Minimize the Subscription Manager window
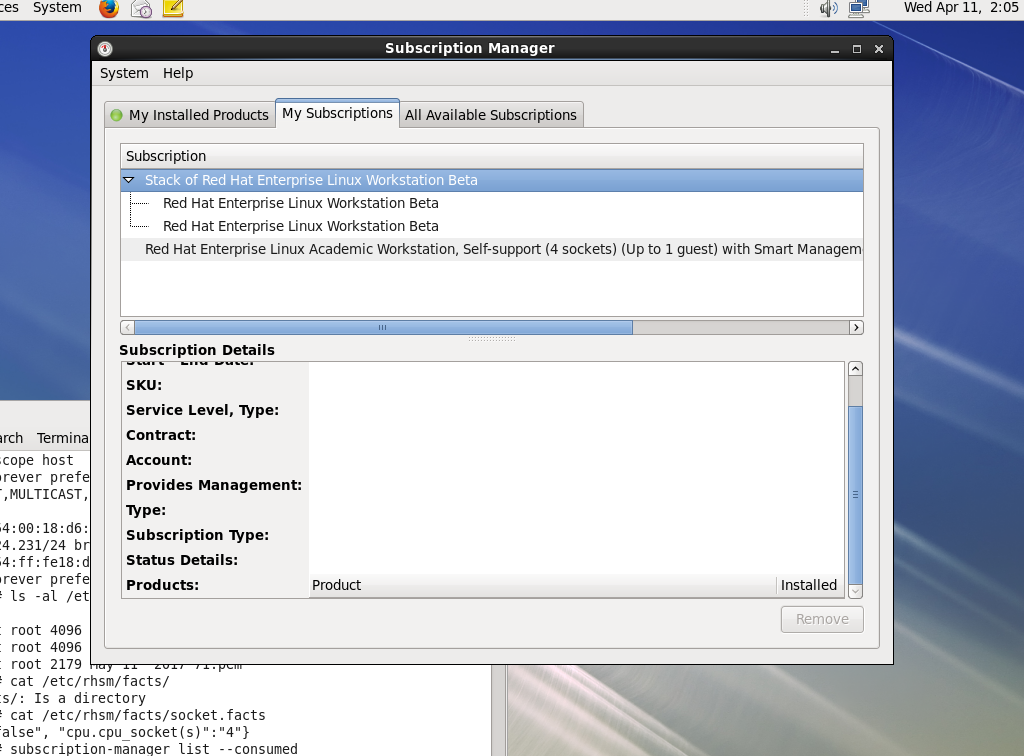This screenshot has width=1024, height=756. (x=835, y=49)
